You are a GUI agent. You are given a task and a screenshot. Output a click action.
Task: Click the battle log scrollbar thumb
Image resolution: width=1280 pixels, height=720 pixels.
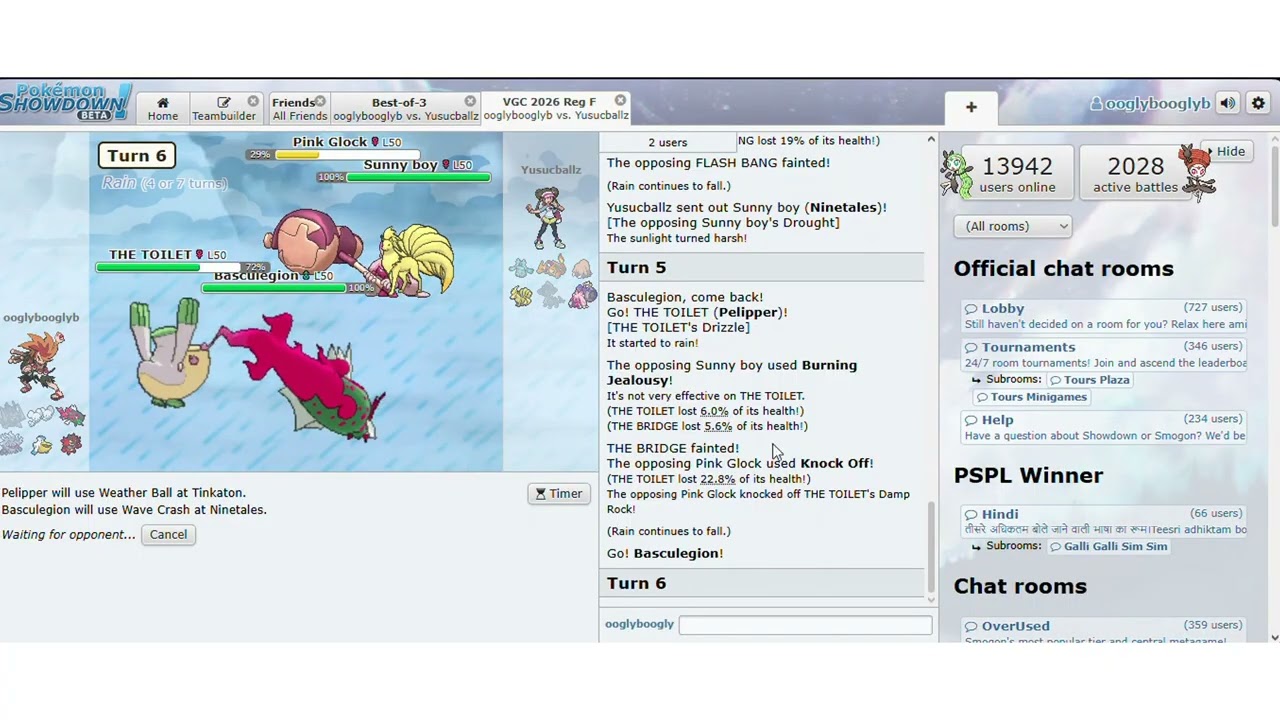(931, 546)
